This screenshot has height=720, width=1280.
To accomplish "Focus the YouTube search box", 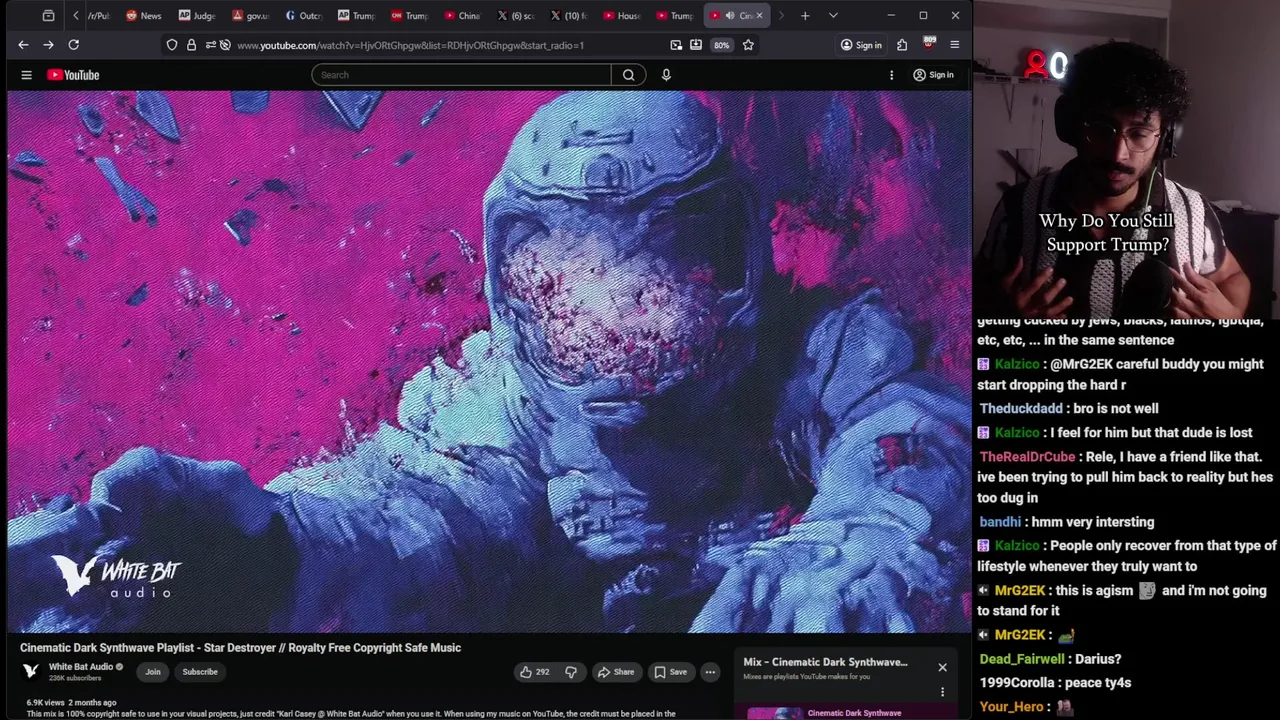I will (461, 75).
